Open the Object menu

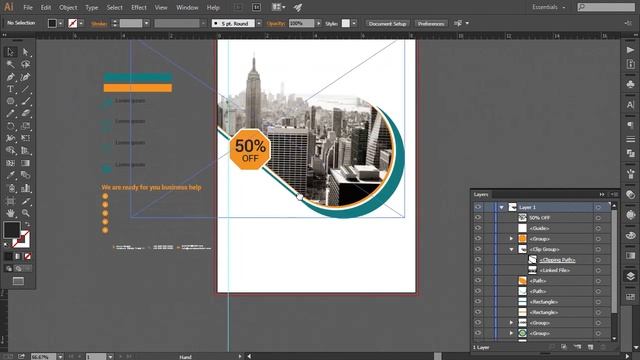click(68, 7)
